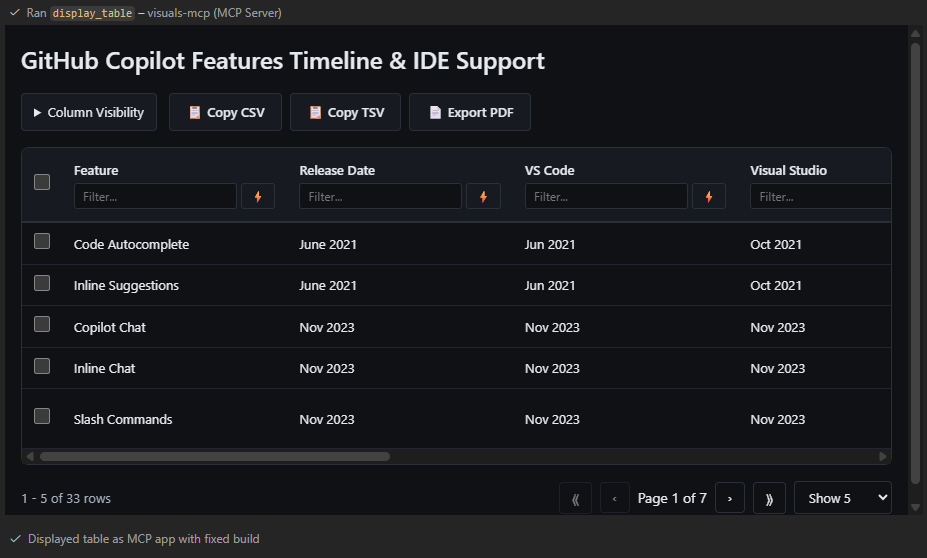Screen dimensions: 927x558
Task: Click the lightning icon beside VS Code filter
Action: (709, 197)
